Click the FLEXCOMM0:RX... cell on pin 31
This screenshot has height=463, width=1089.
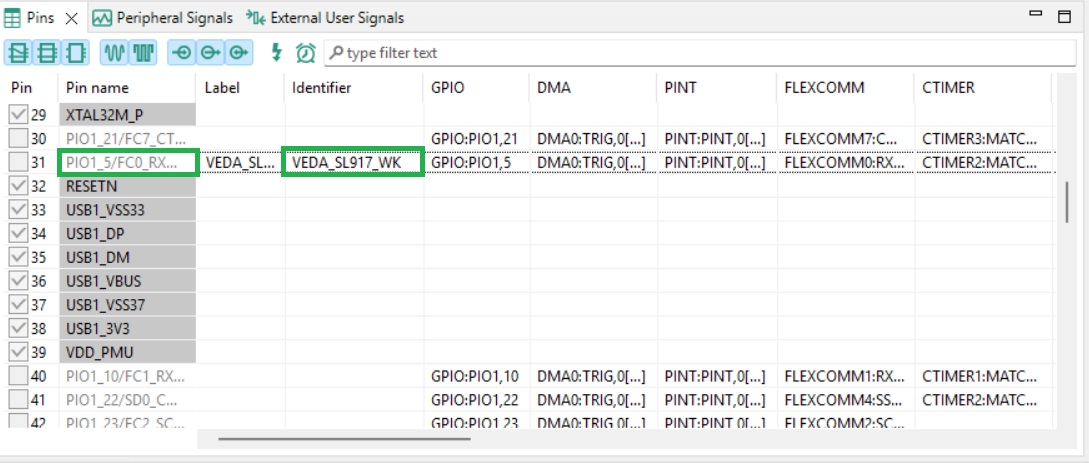pos(845,162)
